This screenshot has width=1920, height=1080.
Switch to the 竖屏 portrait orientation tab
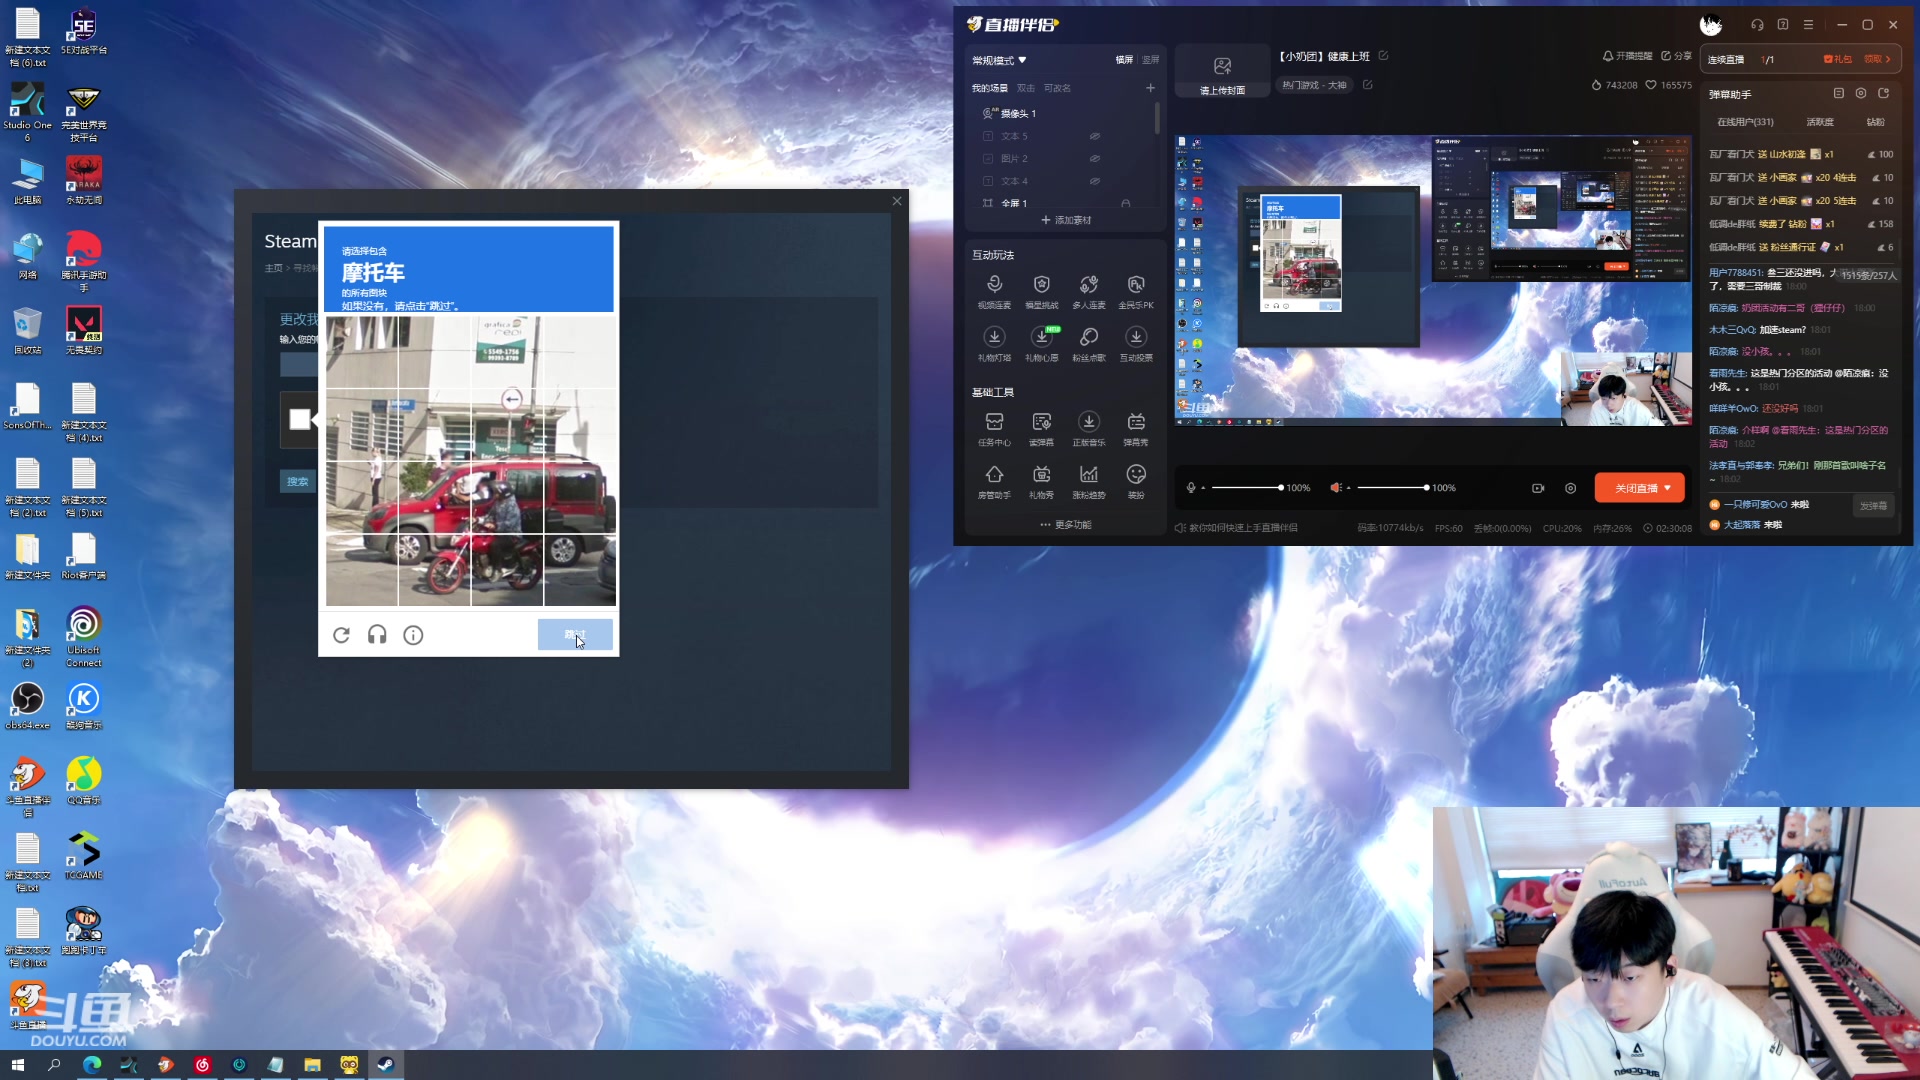(1151, 60)
